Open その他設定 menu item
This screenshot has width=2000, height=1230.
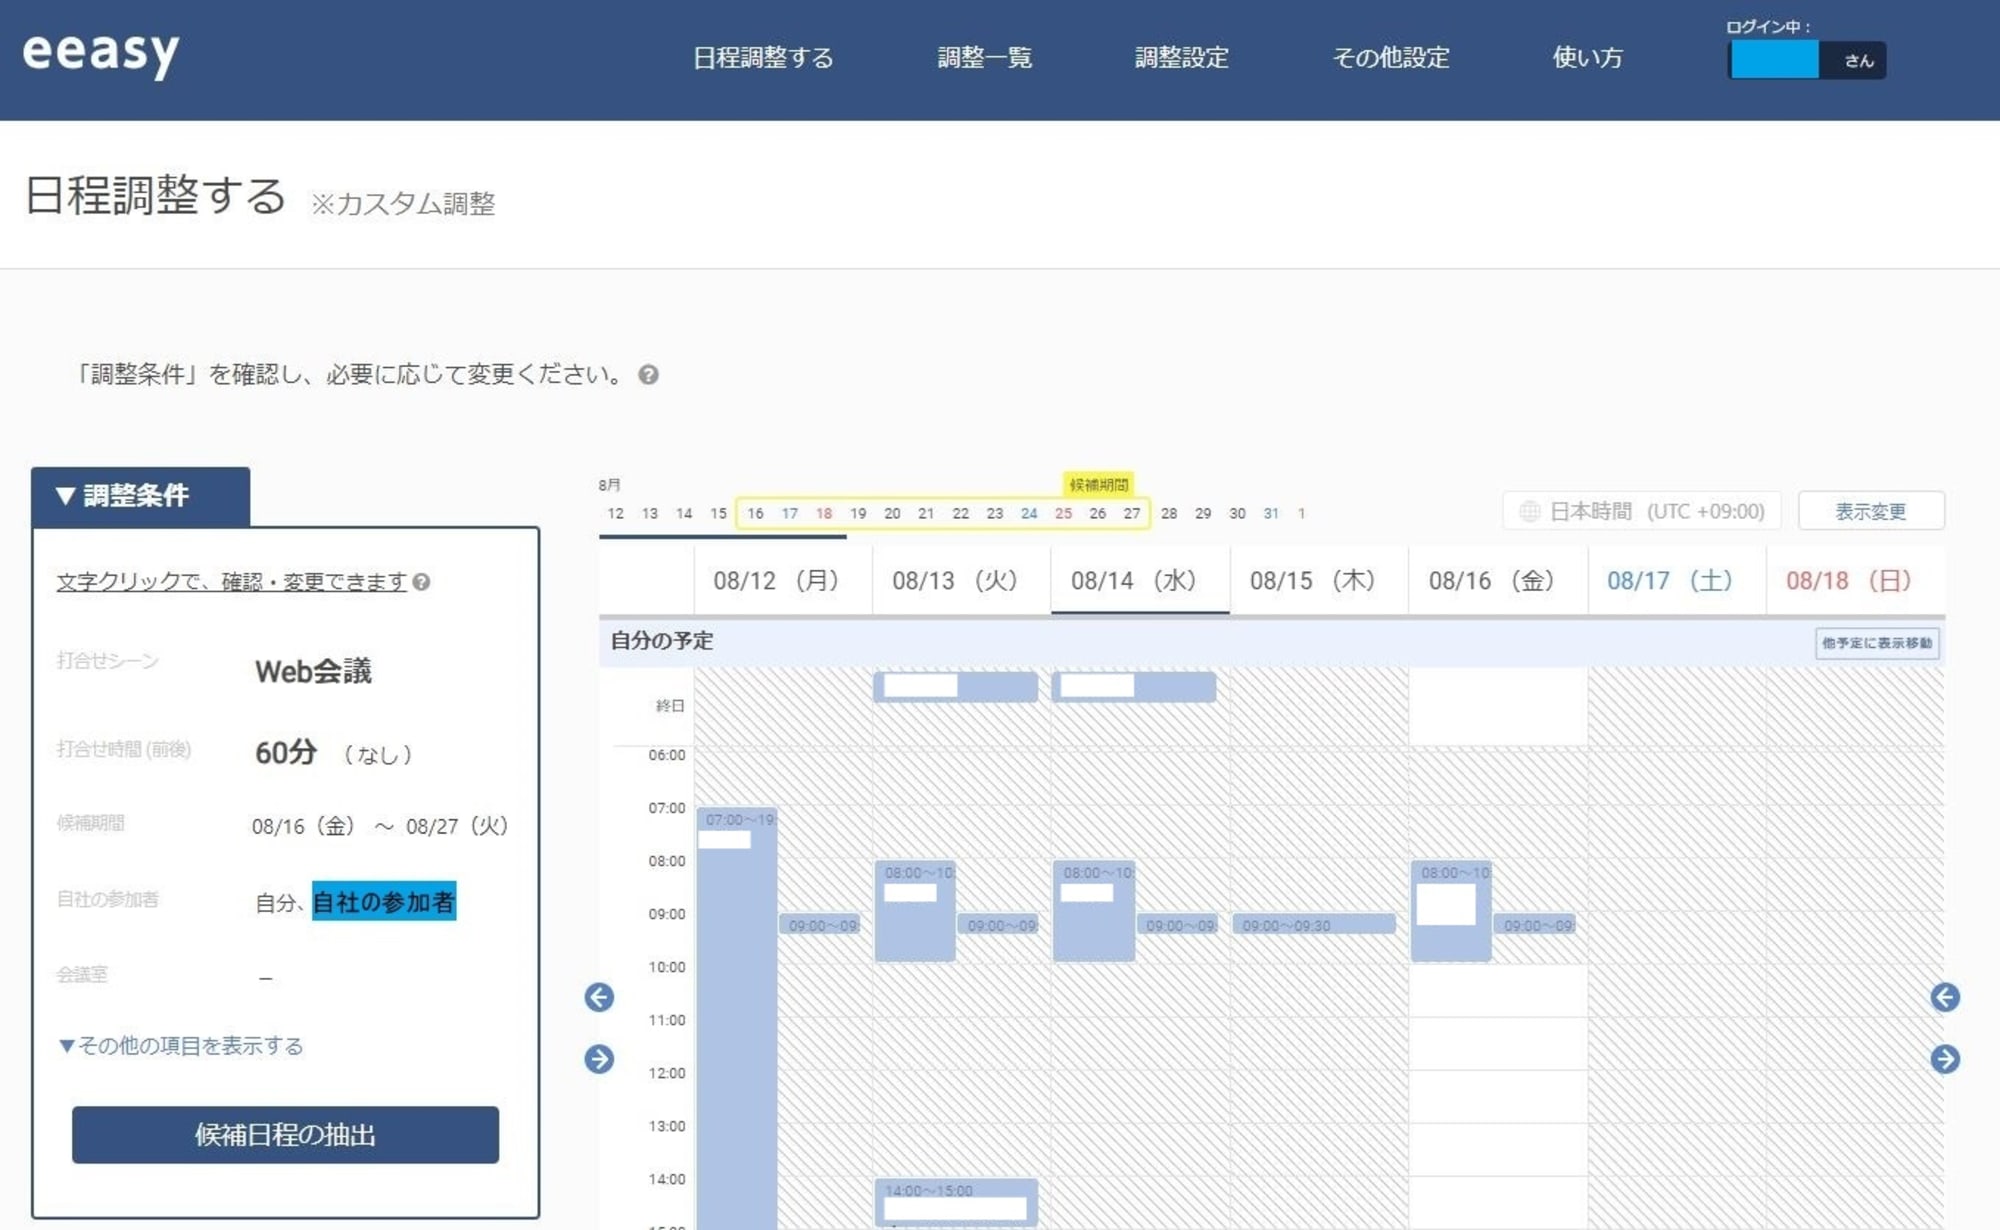coord(1390,58)
